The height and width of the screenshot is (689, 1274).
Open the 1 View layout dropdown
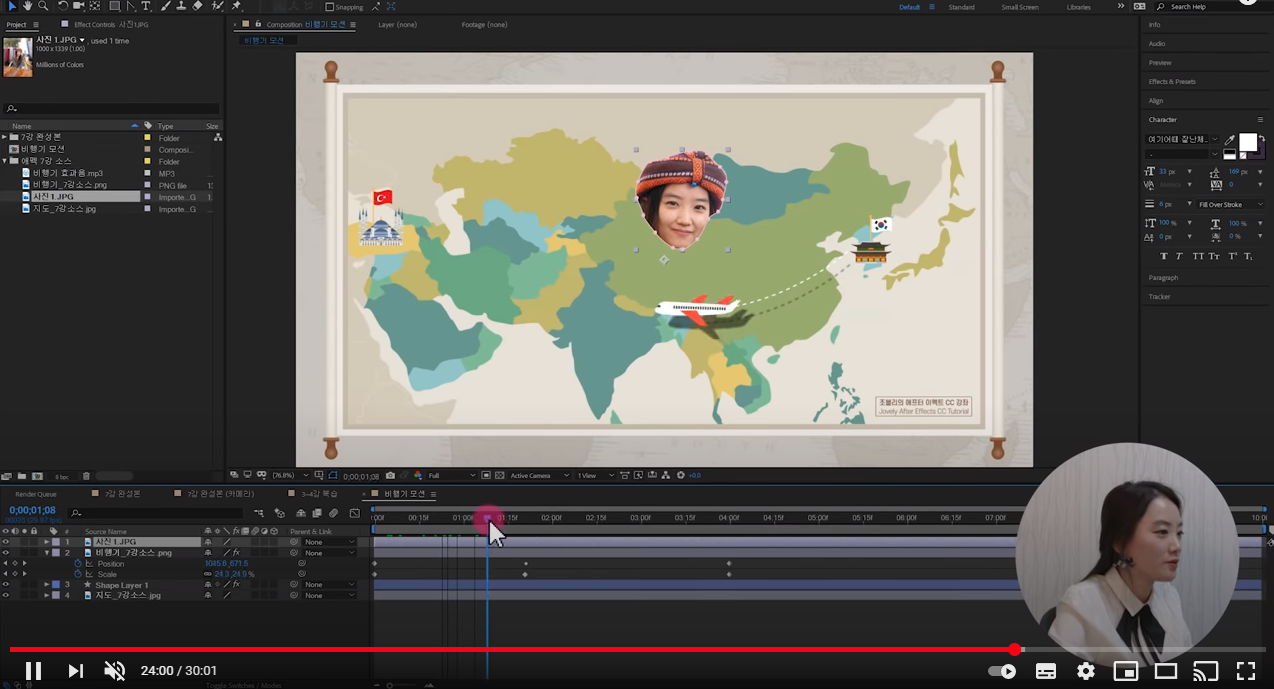click(597, 476)
